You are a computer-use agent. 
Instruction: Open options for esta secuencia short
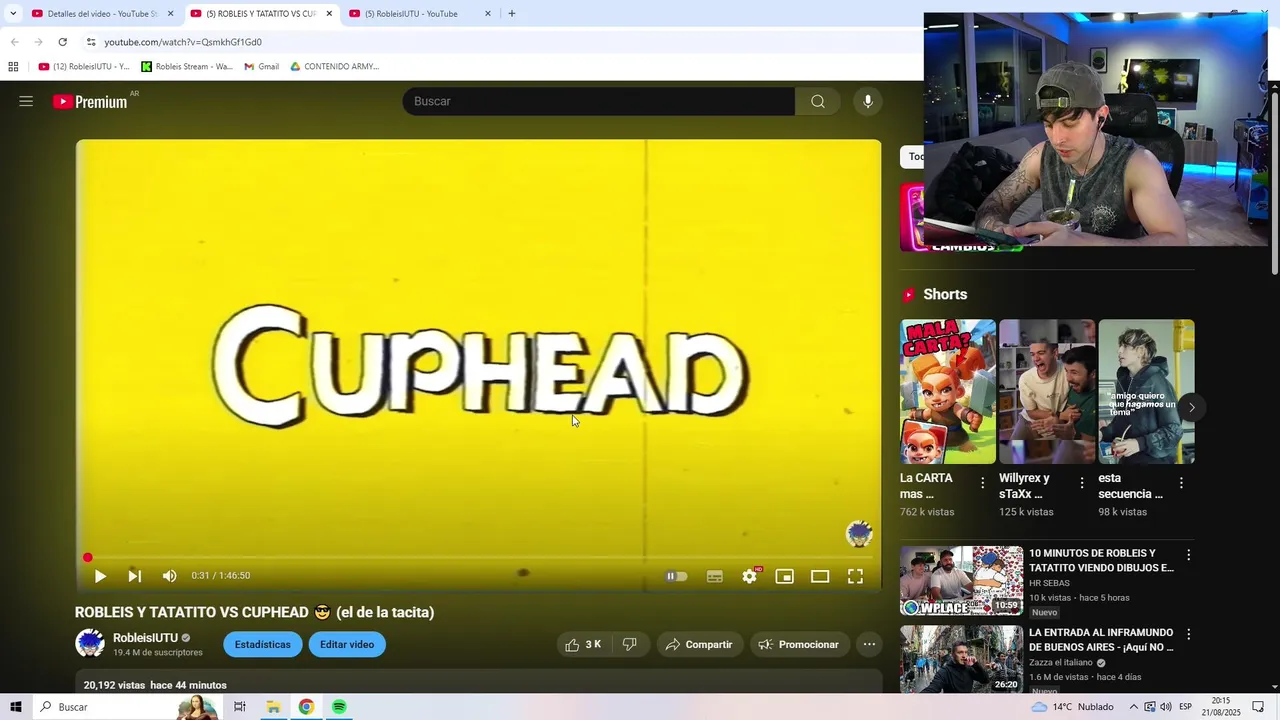click(1181, 483)
